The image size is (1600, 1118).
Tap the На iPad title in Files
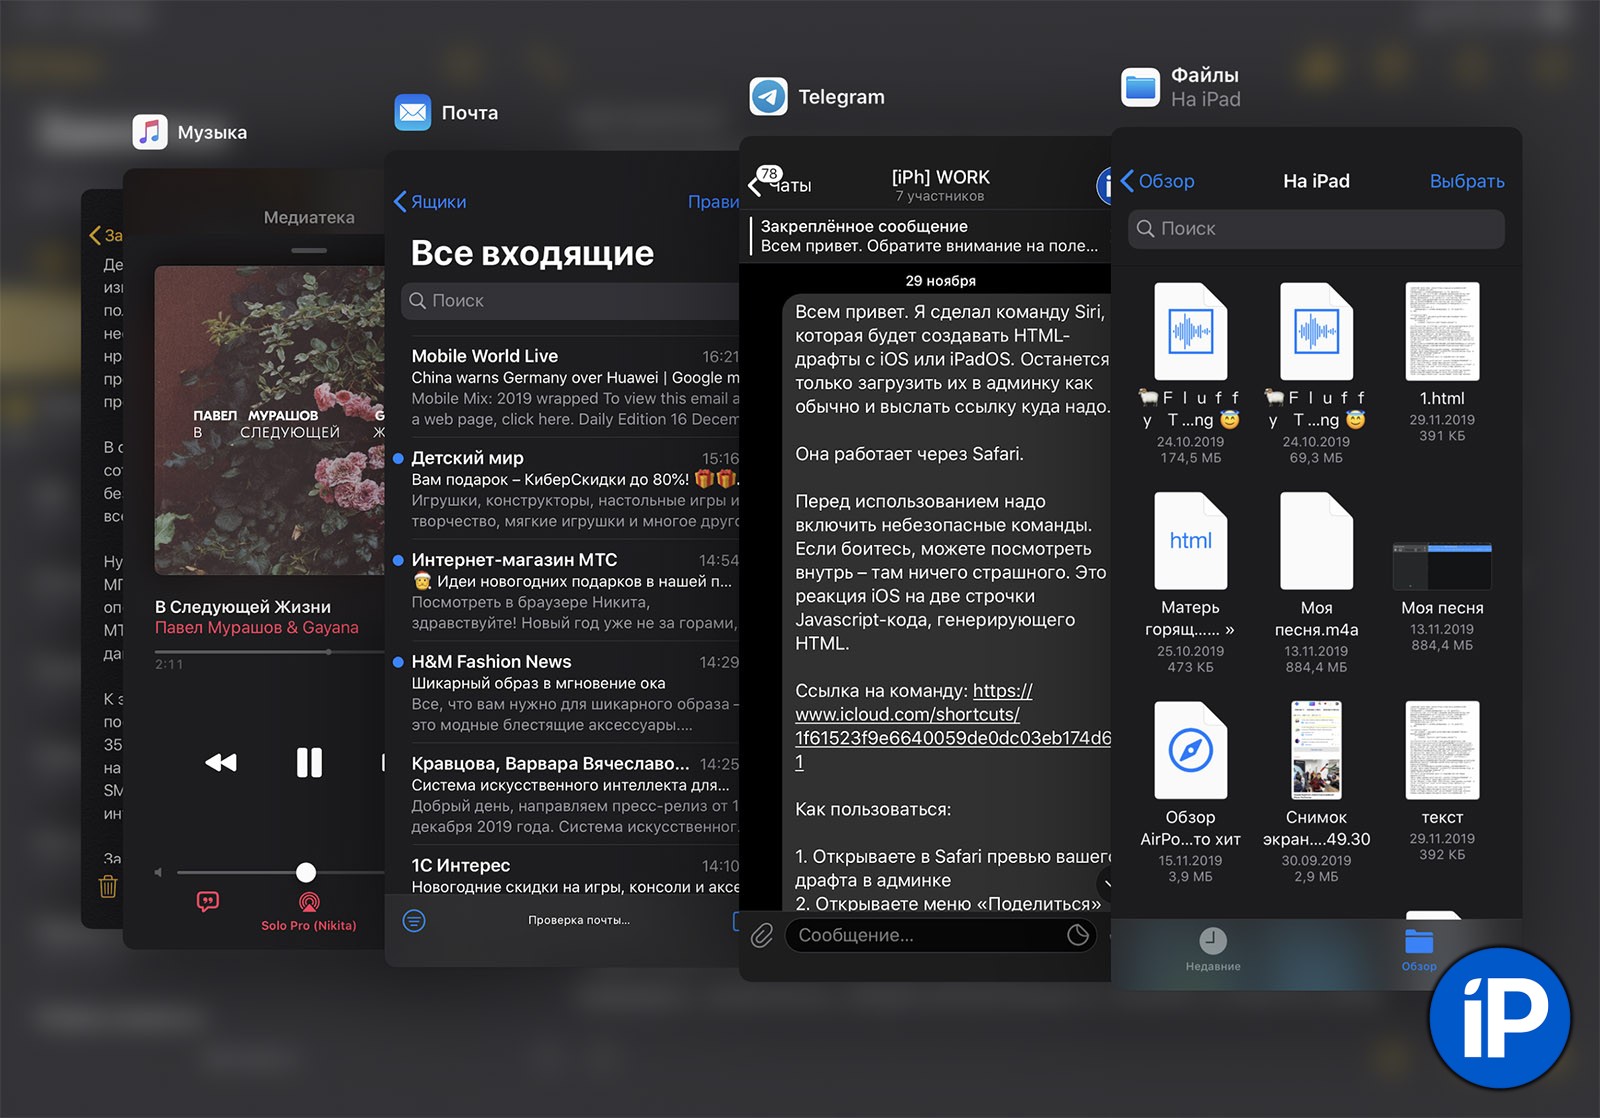click(1316, 181)
